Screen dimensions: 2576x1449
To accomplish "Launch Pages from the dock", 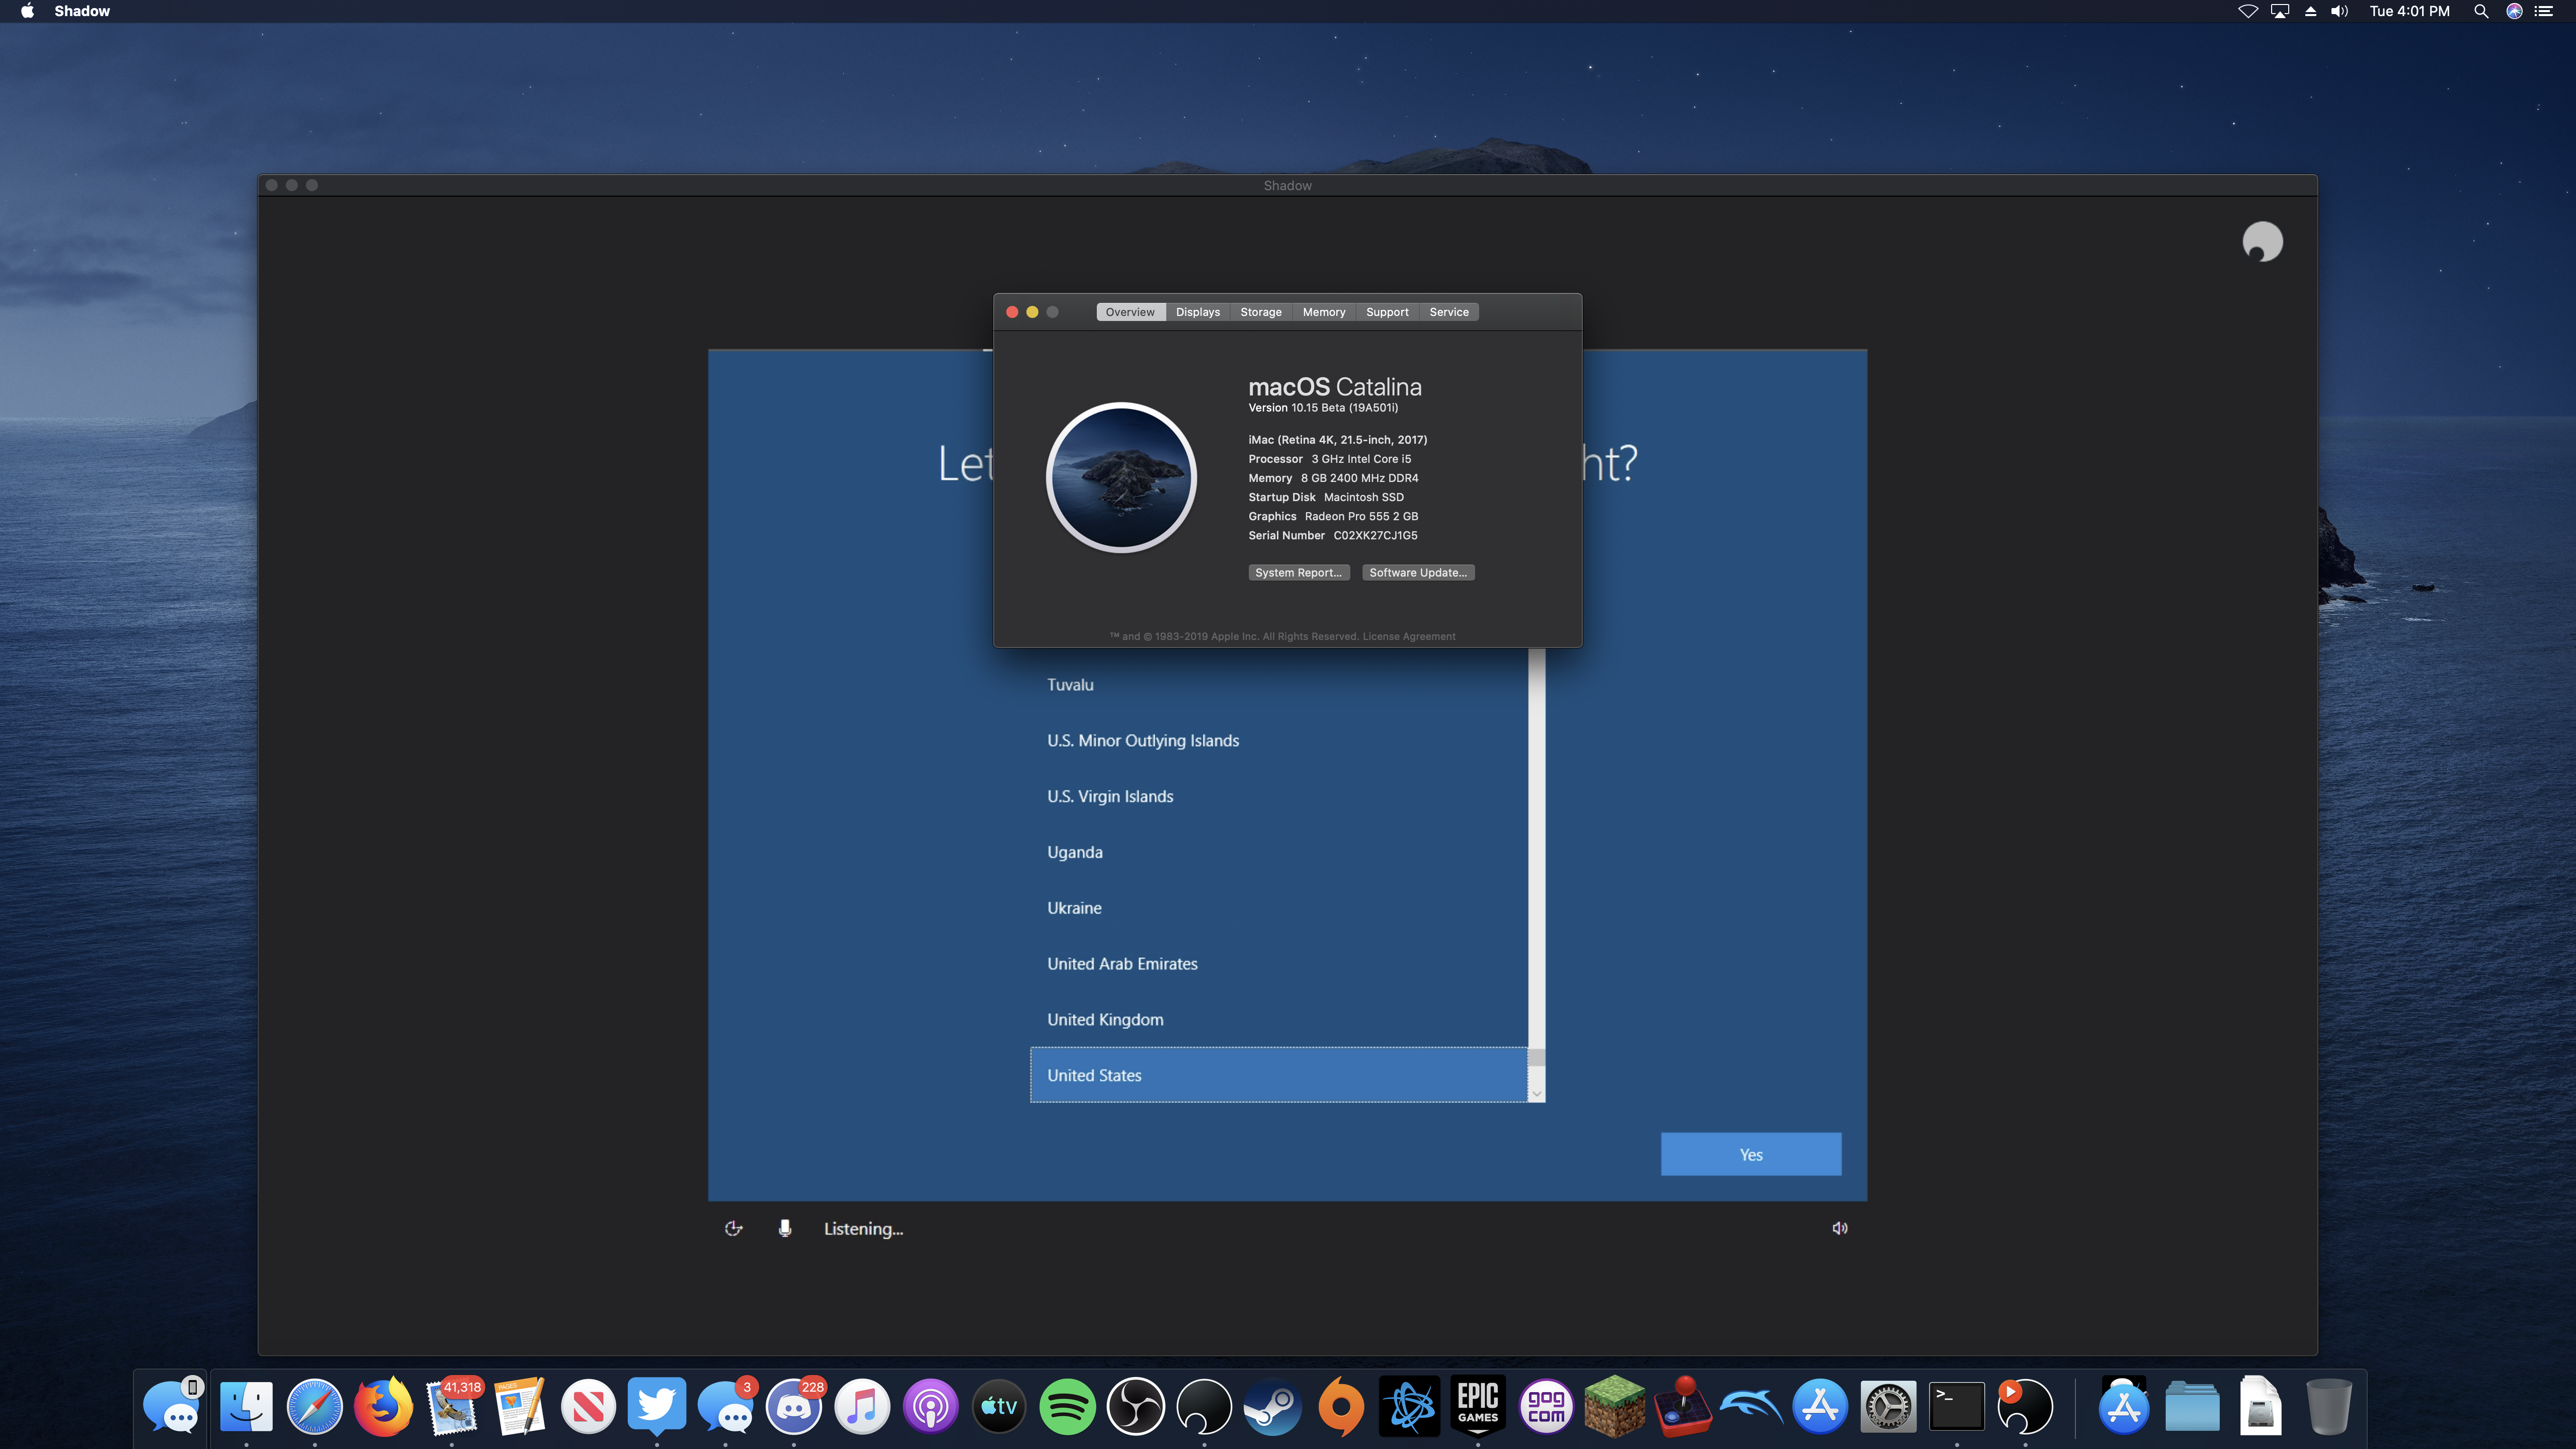I will [520, 1406].
